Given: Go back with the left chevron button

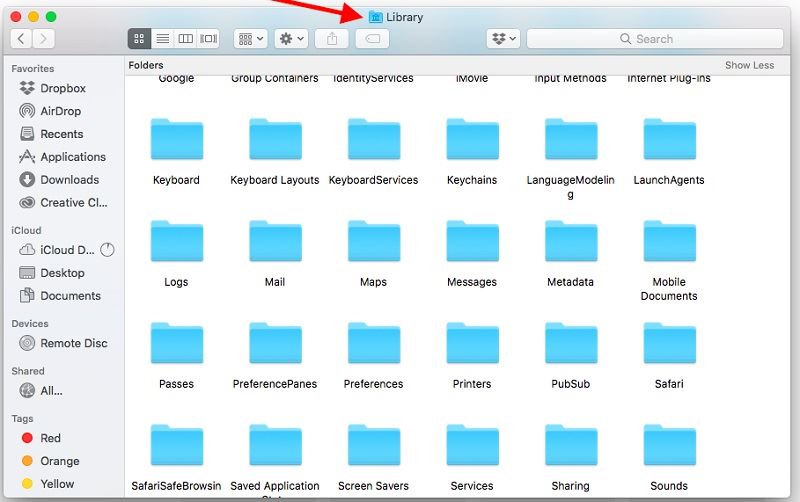Looking at the screenshot, I should [21, 39].
